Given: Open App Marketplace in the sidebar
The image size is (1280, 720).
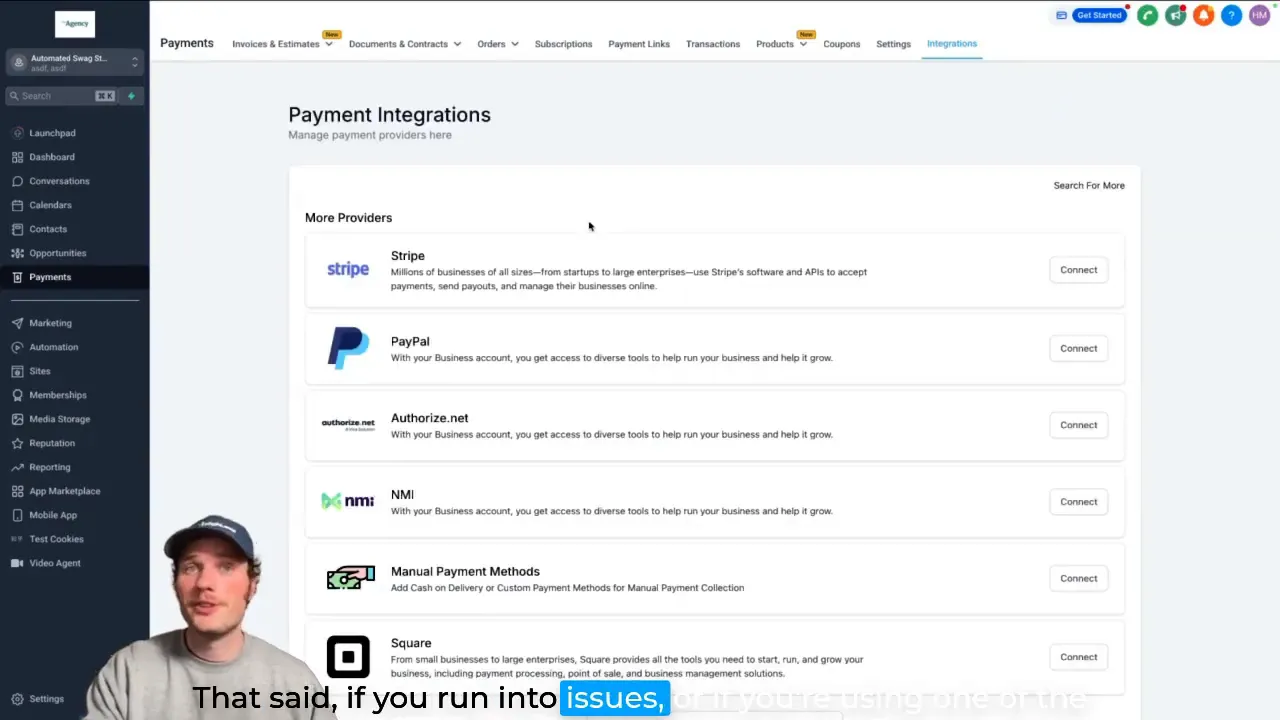Looking at the screenshot, I should [x=64, y=491].
